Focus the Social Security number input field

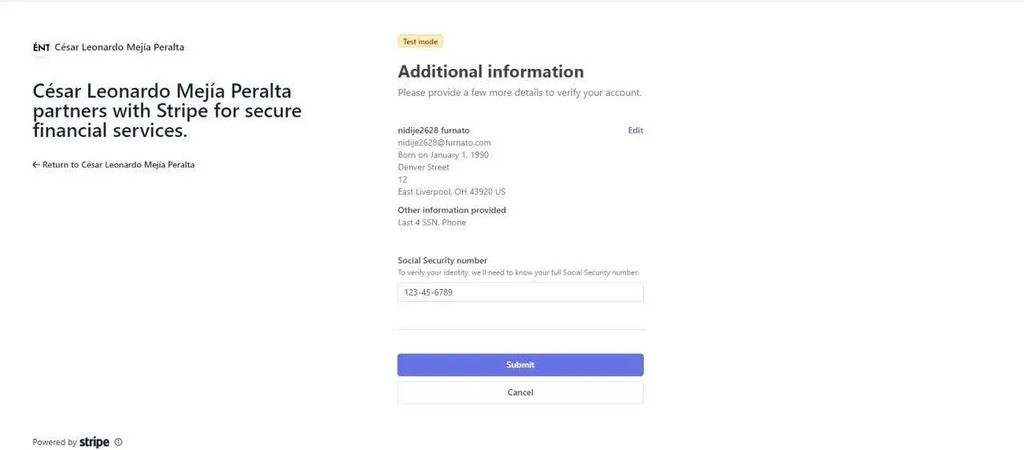tap(520, 293)
